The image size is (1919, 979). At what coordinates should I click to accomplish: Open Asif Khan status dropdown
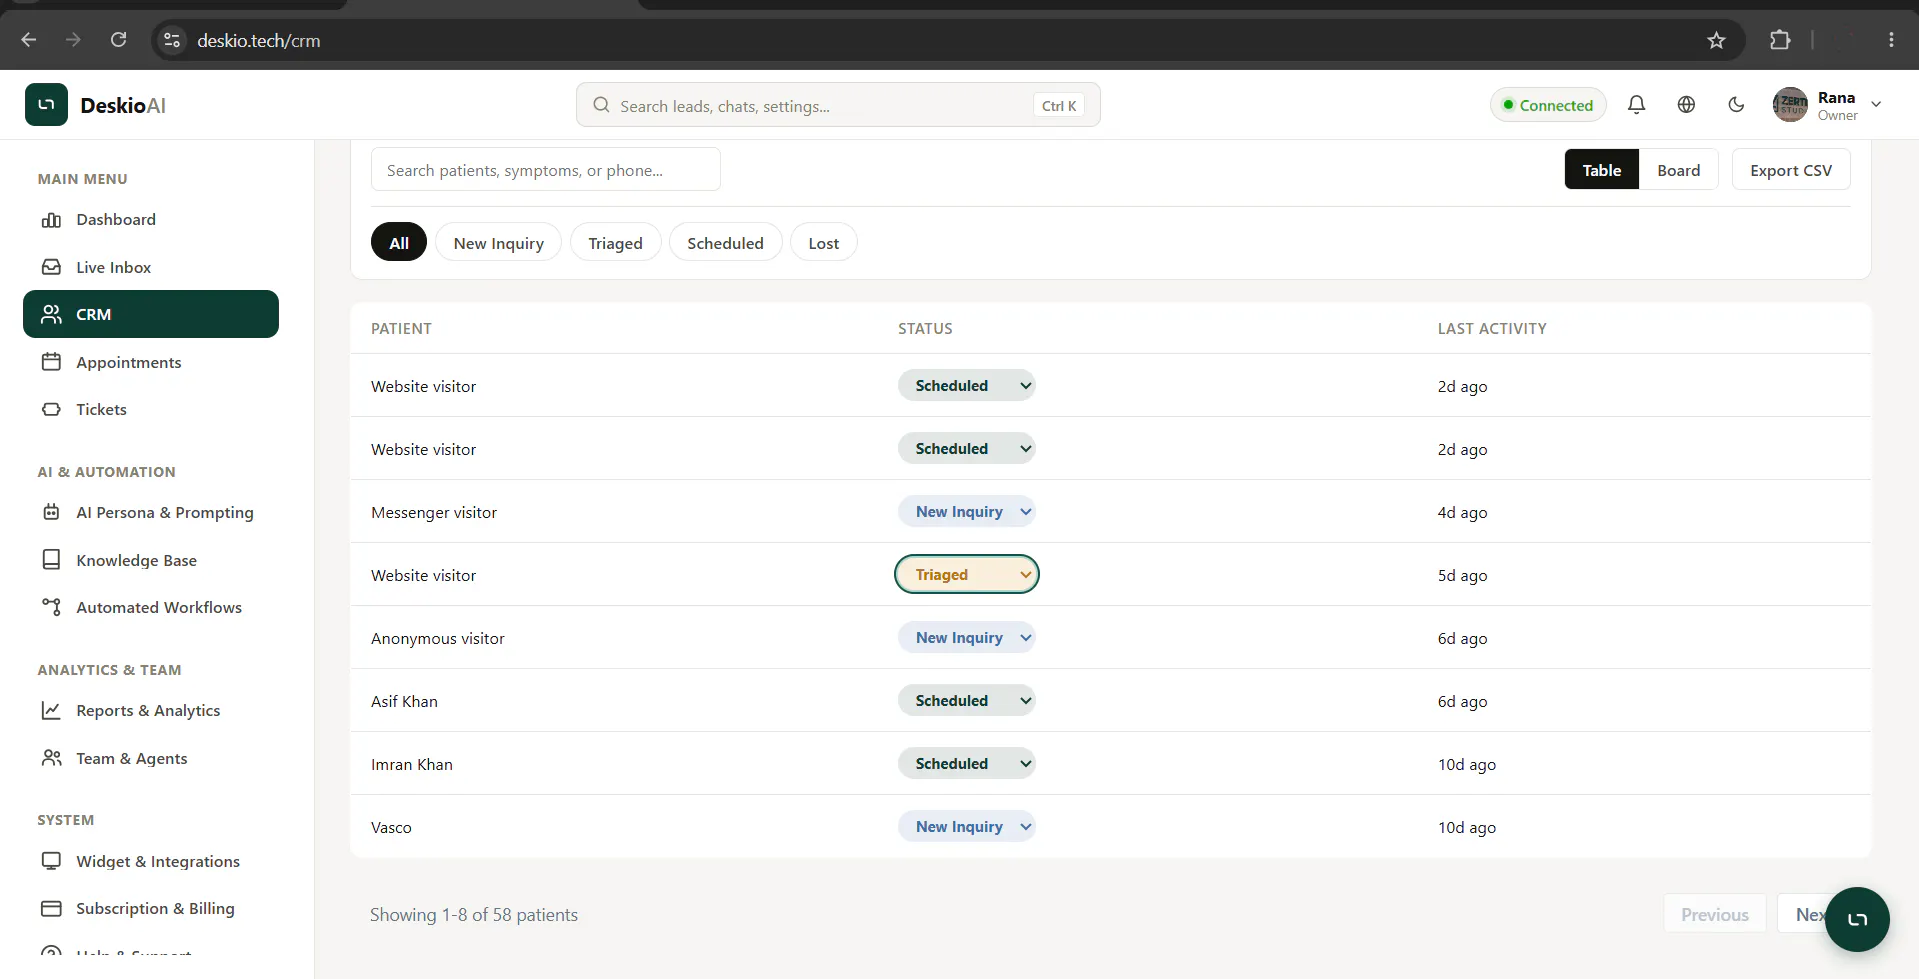tap(966, 701)
